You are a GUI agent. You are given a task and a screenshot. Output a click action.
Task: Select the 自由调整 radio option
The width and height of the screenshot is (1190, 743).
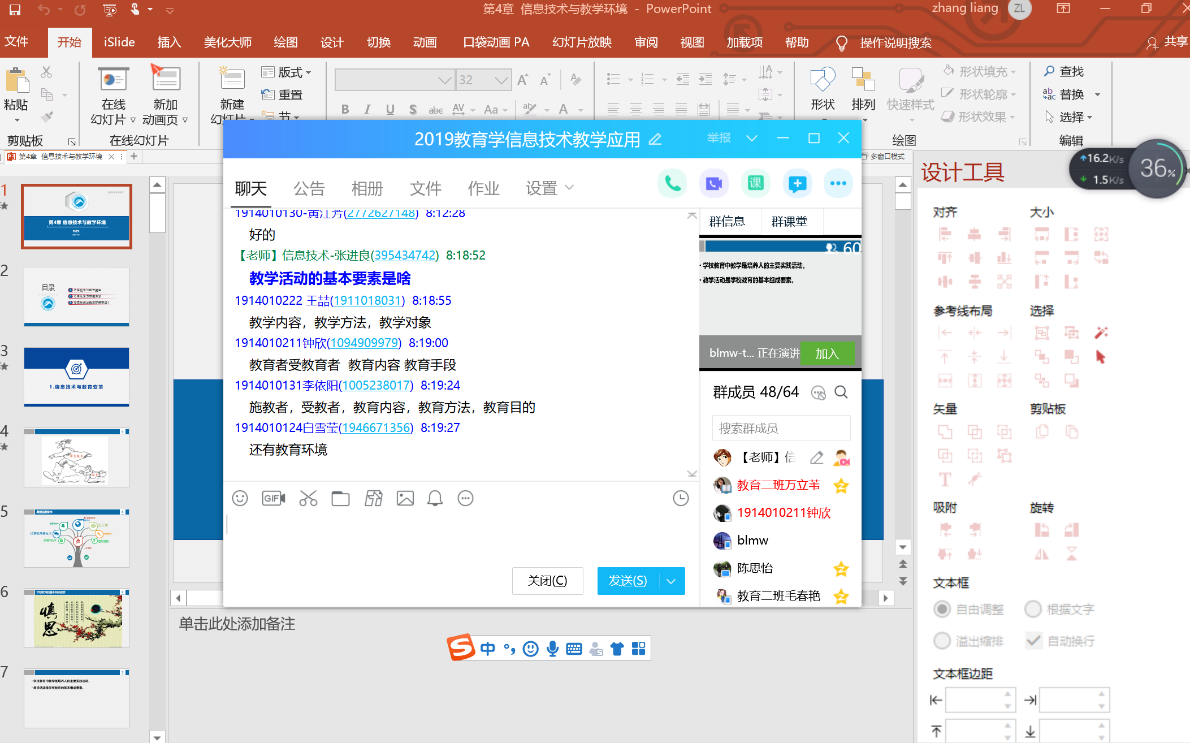point(942,609)
